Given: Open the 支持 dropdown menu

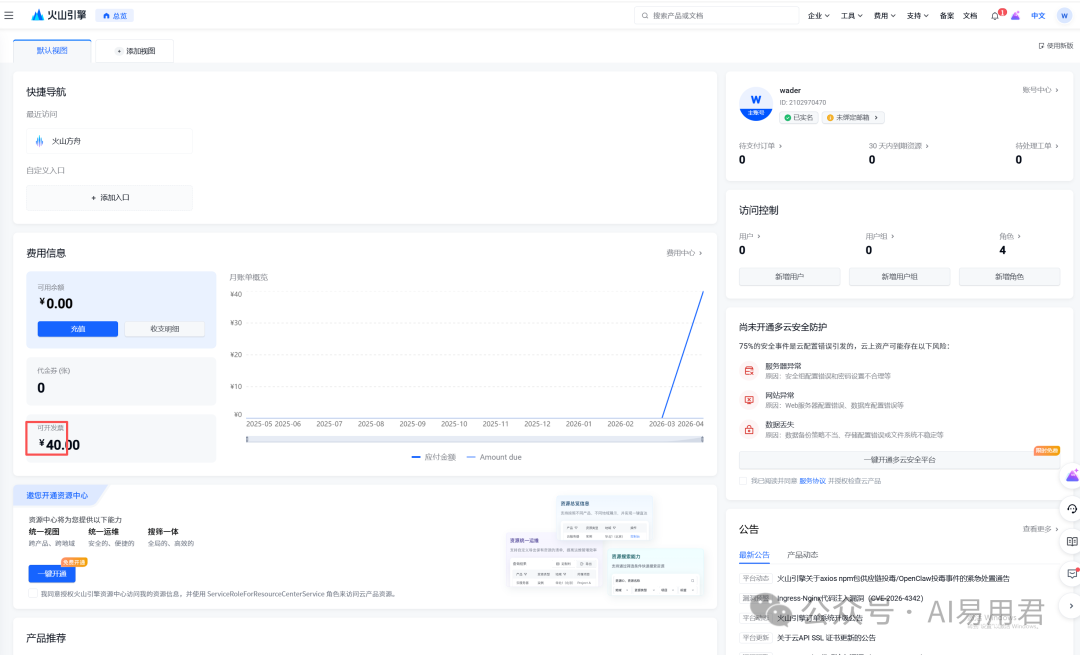Looking at the screenshot, I should point(913,15).
